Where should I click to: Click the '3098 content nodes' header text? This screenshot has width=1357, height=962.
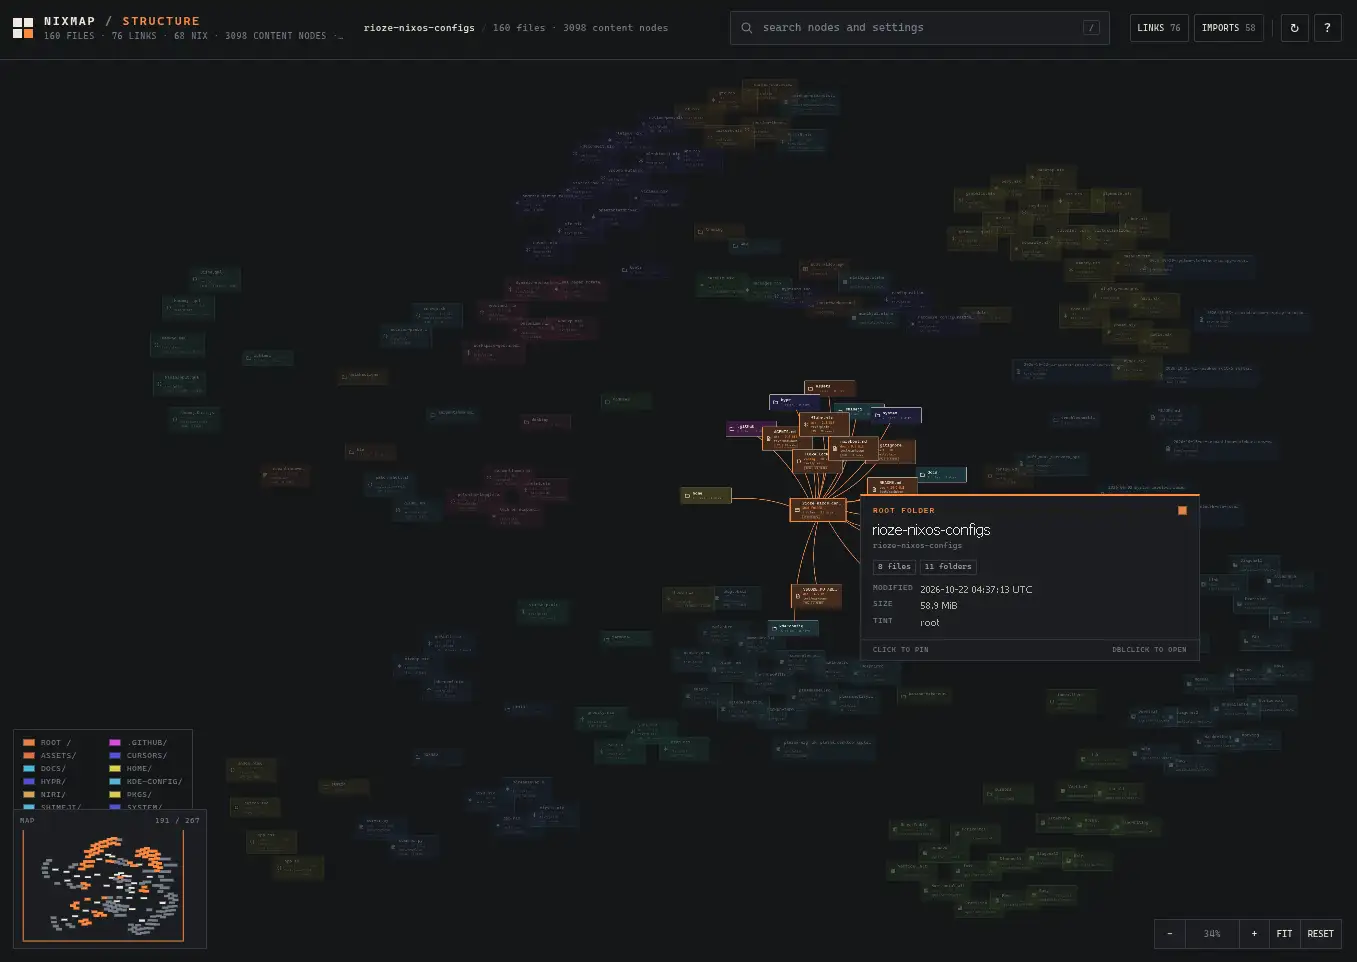615,28
